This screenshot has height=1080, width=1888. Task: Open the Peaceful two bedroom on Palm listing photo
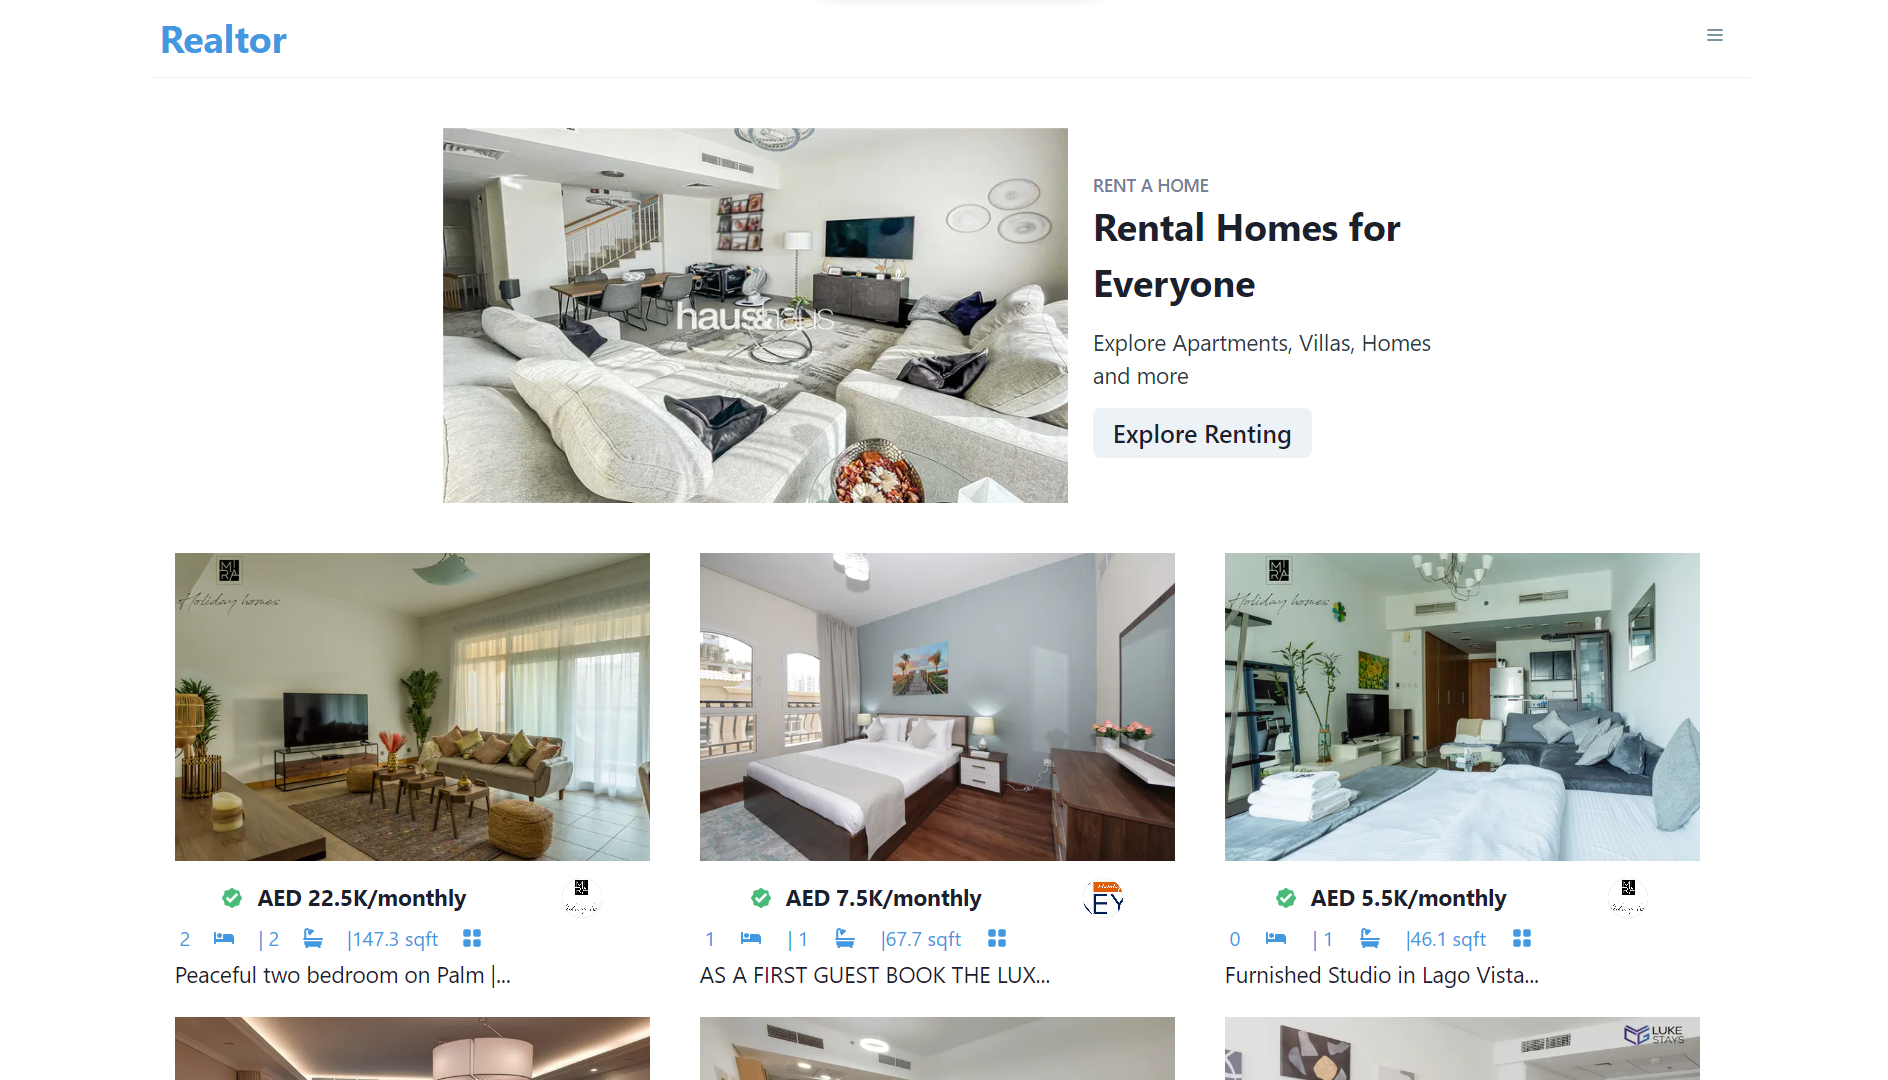tap(412, 707)
